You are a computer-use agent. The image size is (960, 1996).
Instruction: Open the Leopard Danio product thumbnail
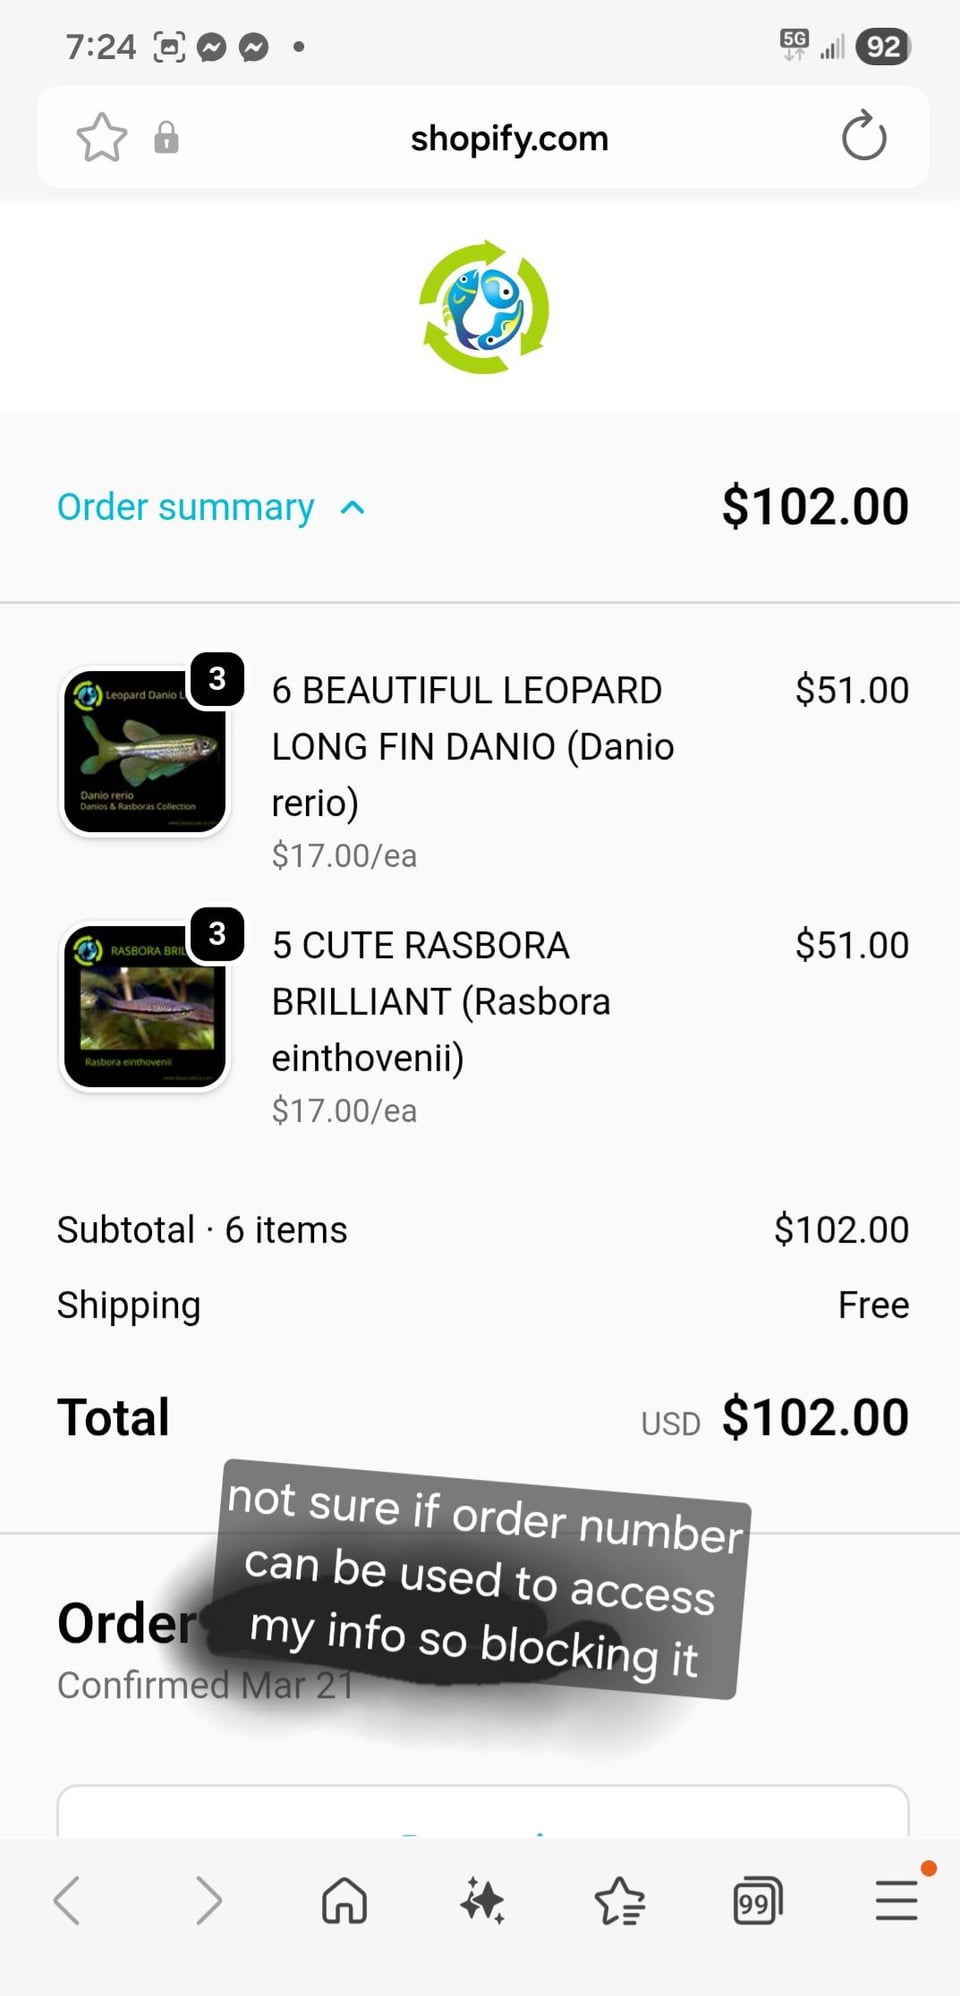[x=146, y=751]
